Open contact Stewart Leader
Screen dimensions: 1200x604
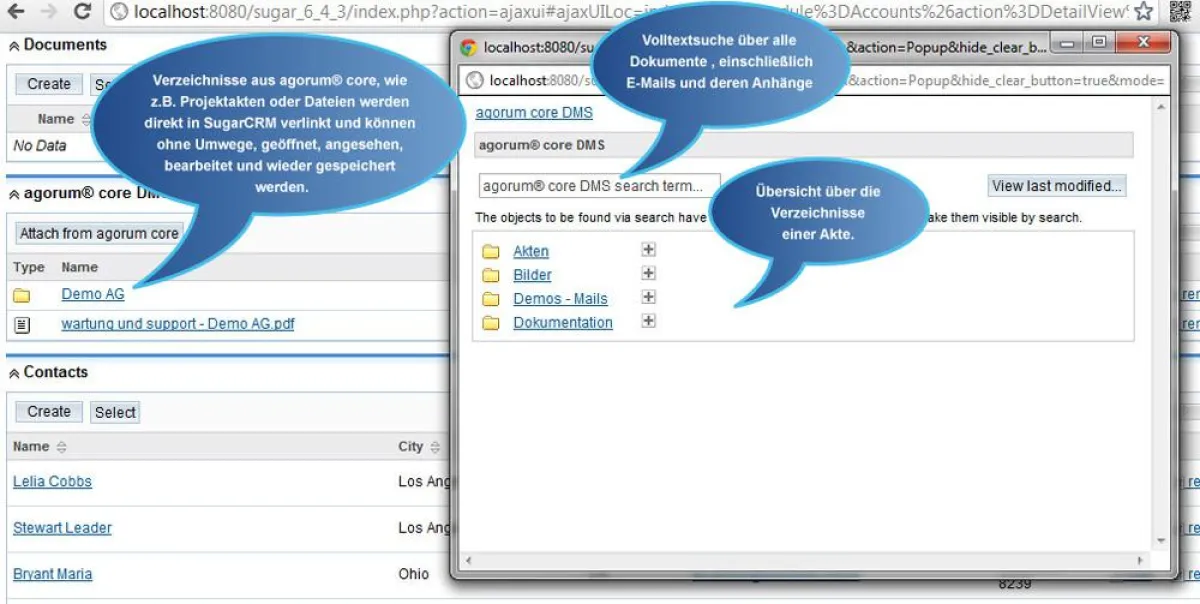(x=62, y=528)
